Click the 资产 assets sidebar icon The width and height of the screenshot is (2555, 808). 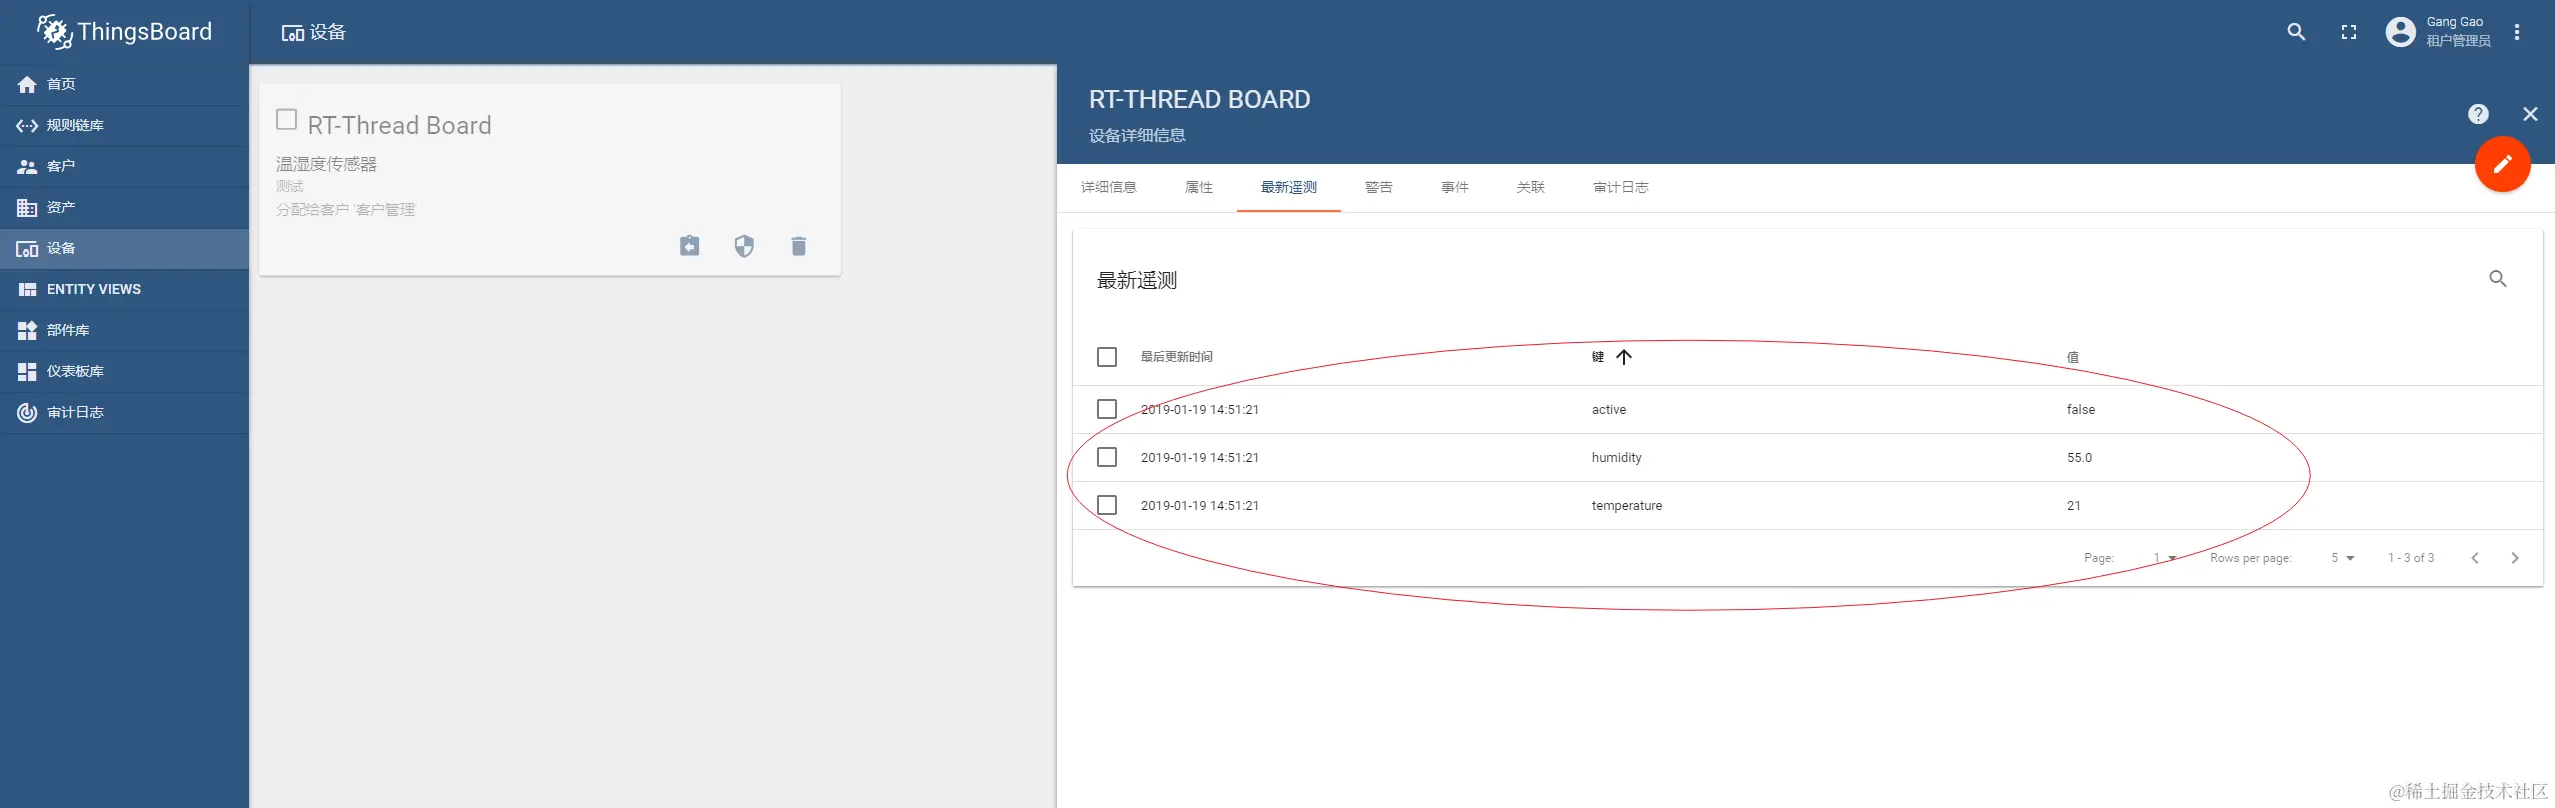pos(27,207)
